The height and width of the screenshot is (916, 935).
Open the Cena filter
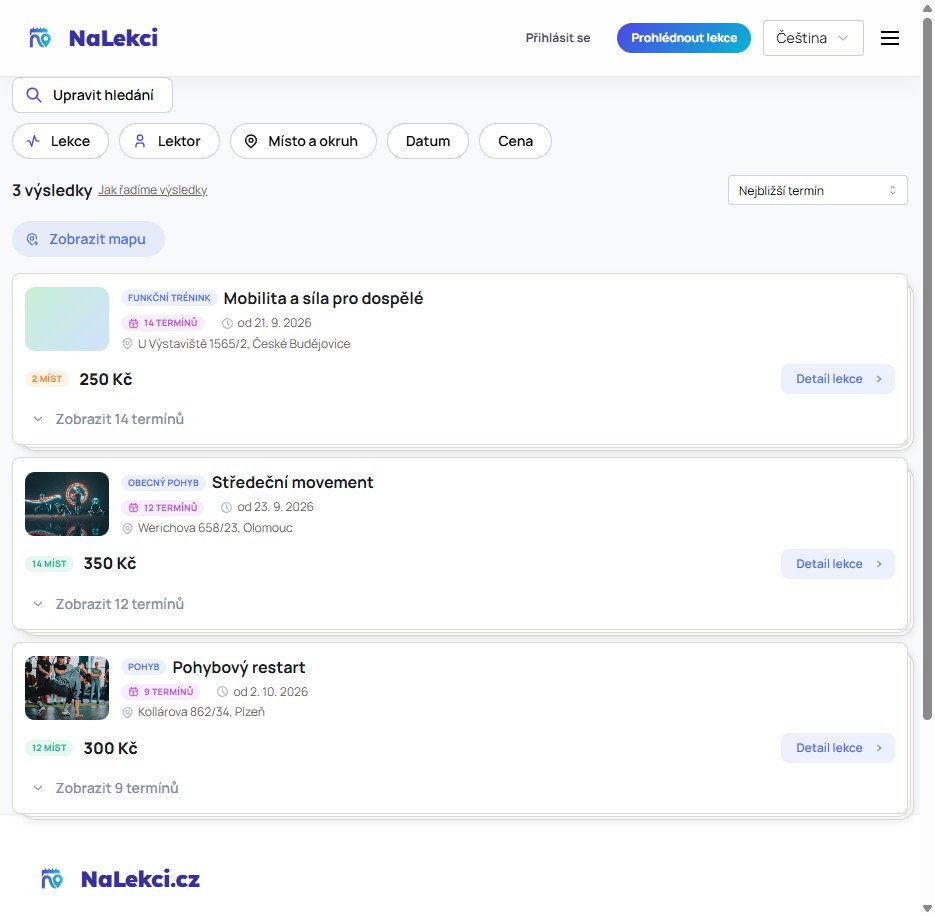point(515,141)
